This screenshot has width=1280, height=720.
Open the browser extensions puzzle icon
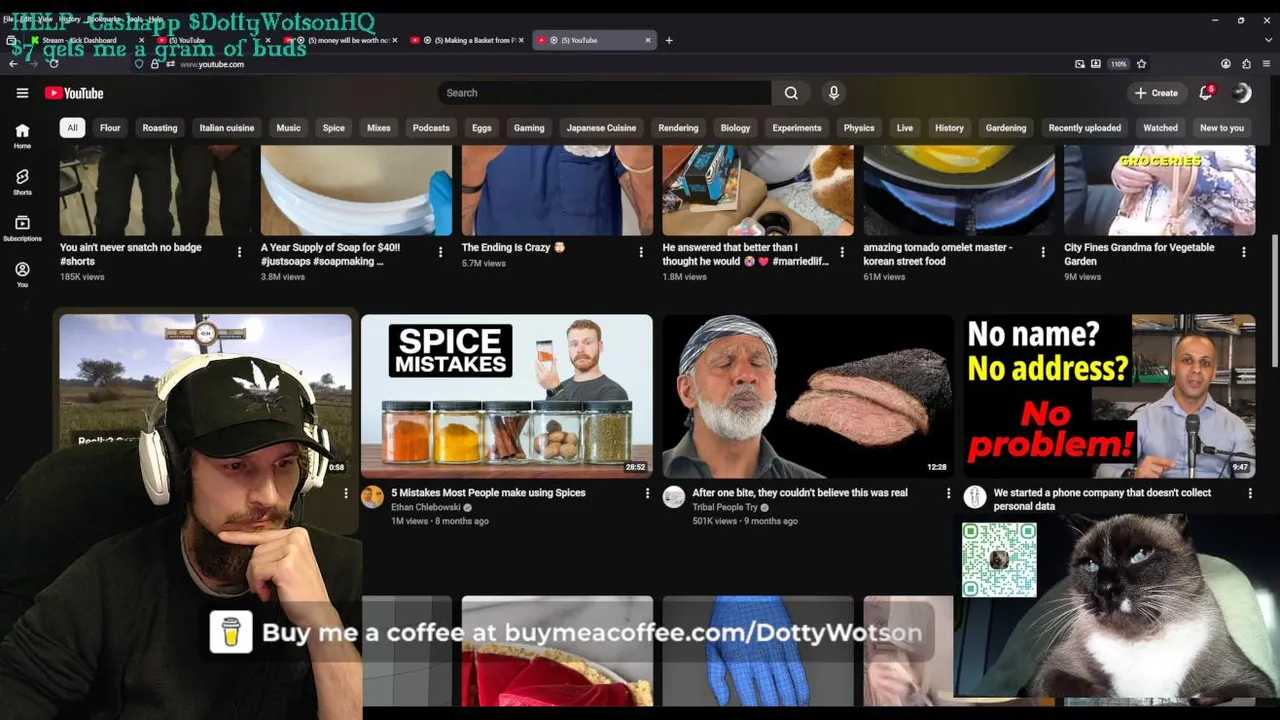pyautogui.click(x=1246, y=64)
